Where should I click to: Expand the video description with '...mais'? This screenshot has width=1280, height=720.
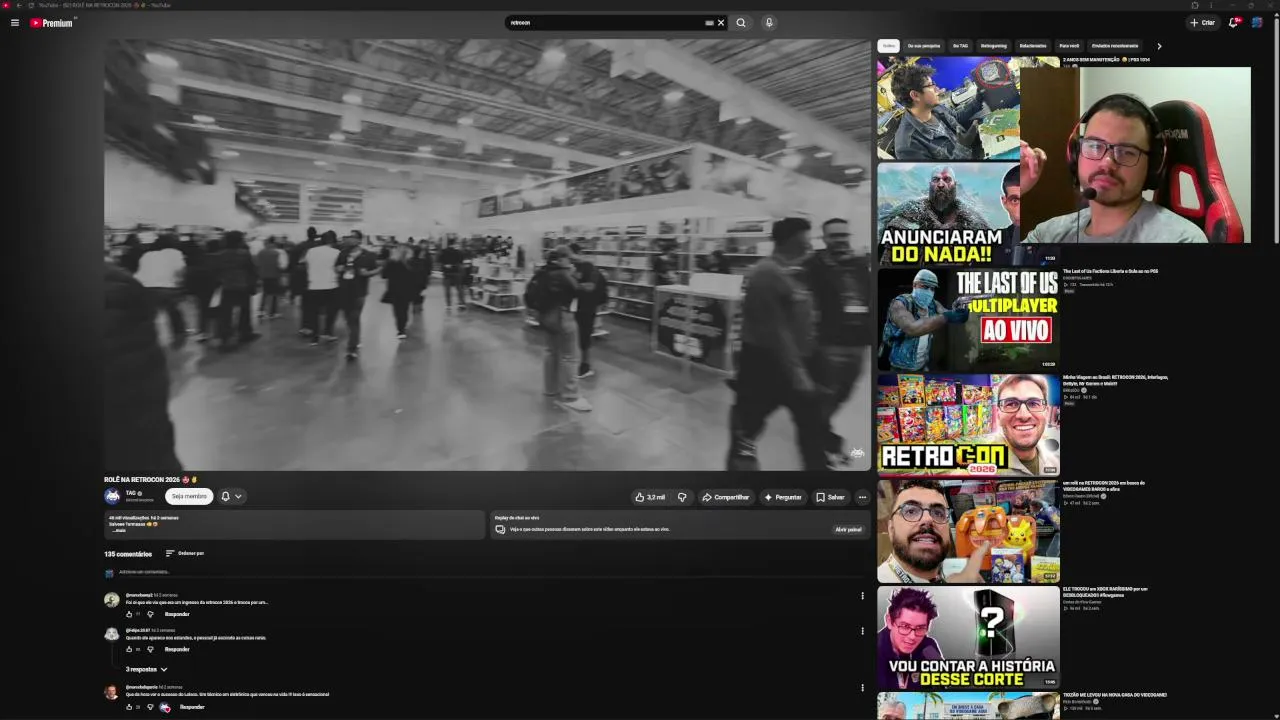tap(119, 531)
